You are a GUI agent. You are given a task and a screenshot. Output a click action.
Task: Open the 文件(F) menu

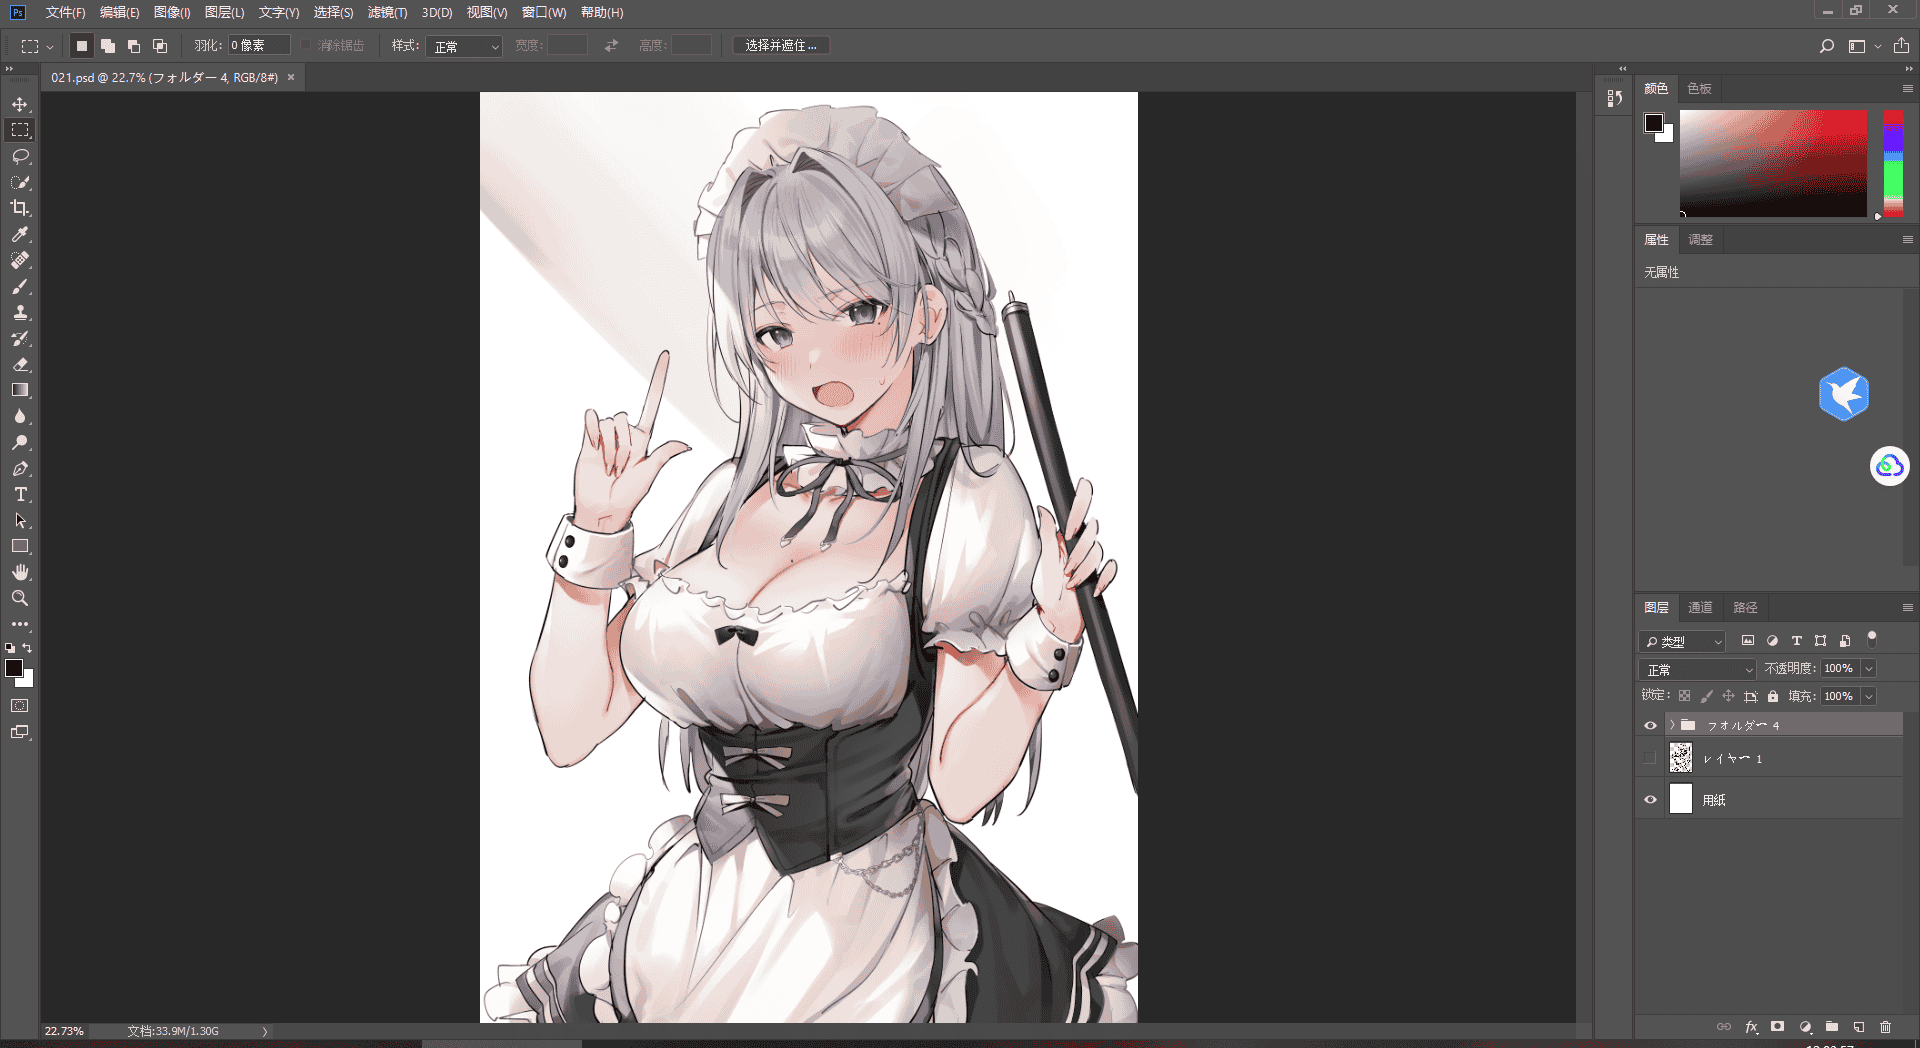66,12
